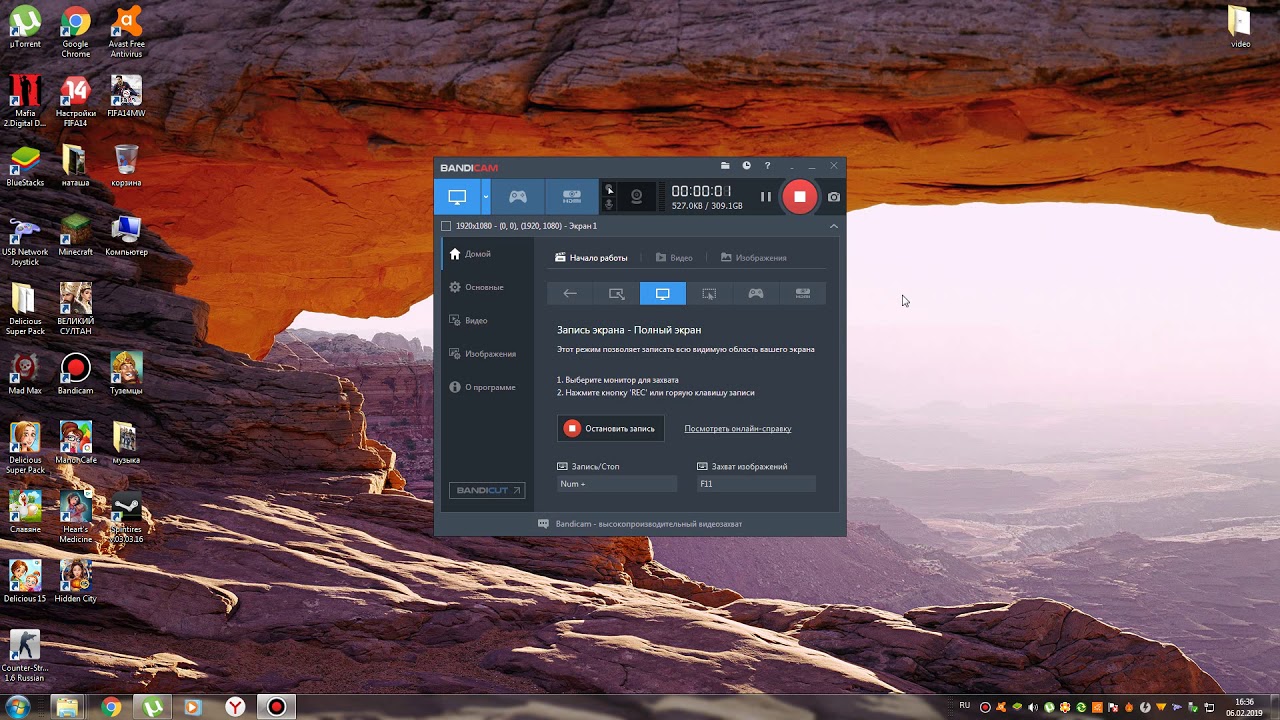The image size is (1280, 720).
Task: Open the screen mode dropdown arrow
Action: pos(486,197)
